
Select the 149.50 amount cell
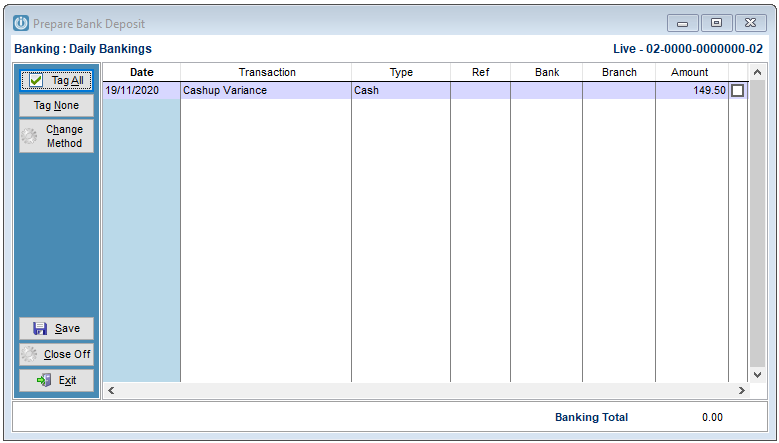[692, 90]
